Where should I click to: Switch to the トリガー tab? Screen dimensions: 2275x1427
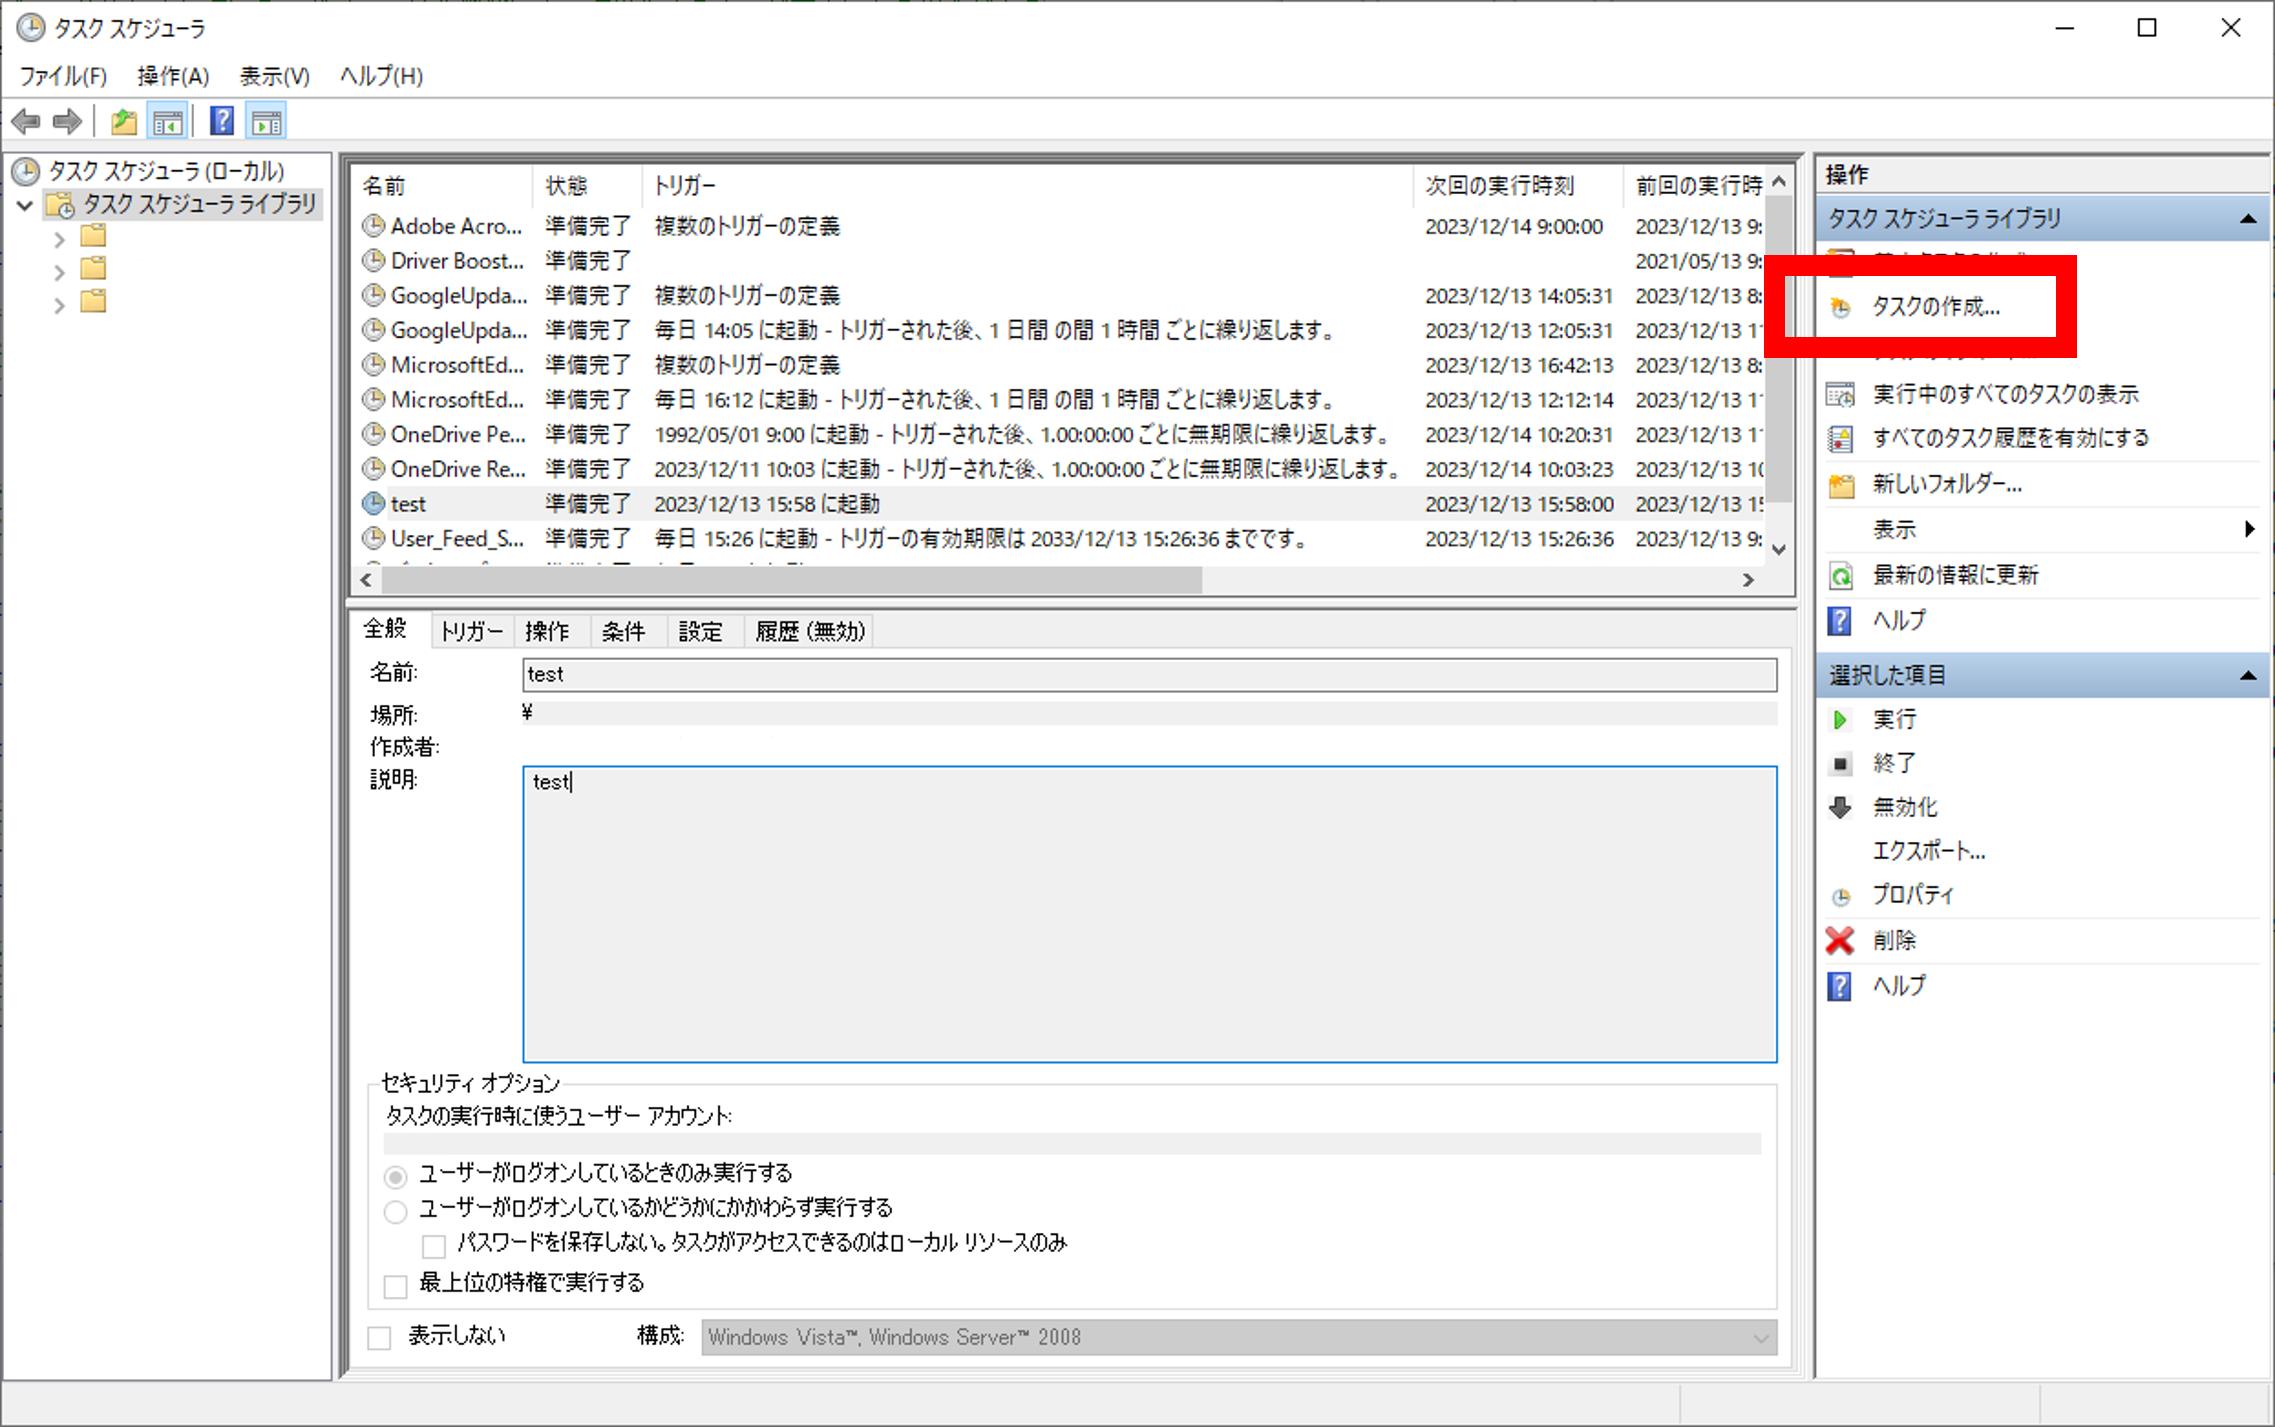(470, 631)
